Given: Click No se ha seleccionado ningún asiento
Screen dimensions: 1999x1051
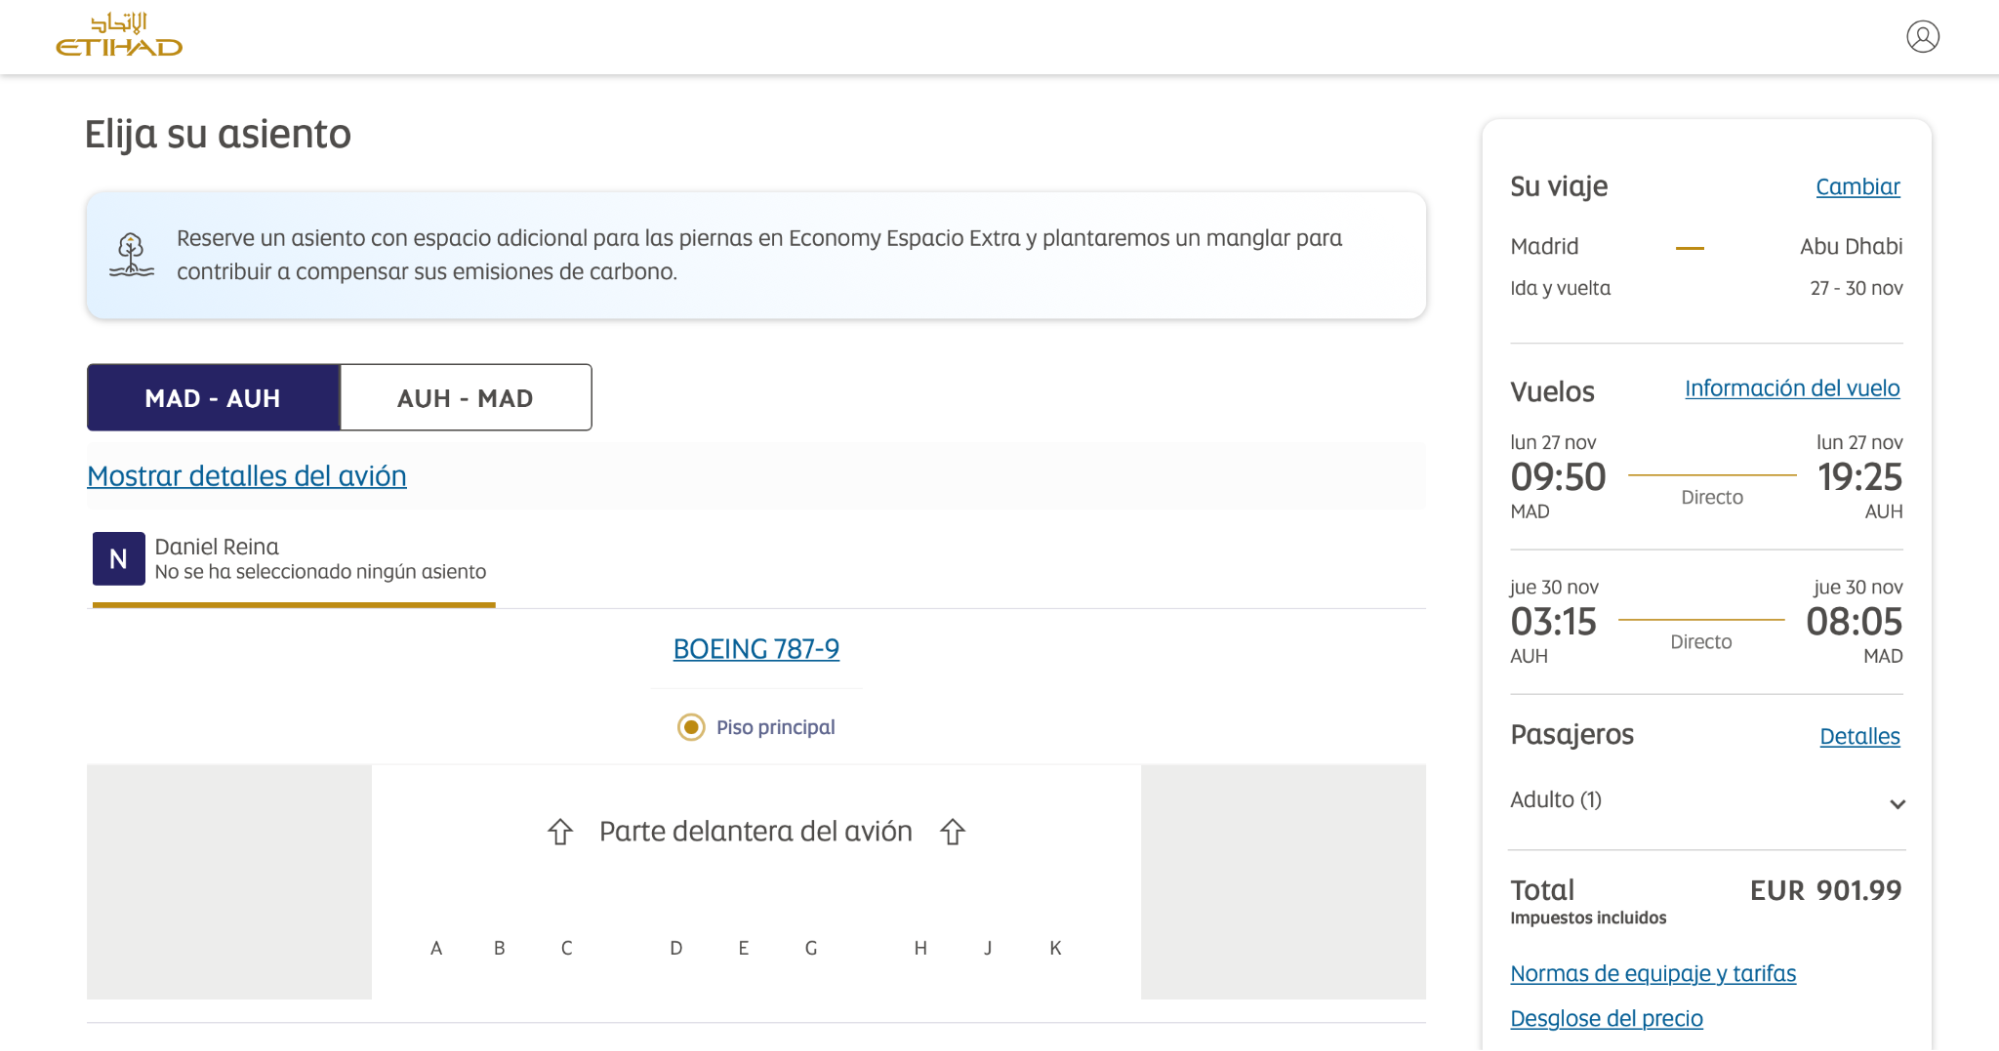Looking at the screenshot, I should click(320, 572).
